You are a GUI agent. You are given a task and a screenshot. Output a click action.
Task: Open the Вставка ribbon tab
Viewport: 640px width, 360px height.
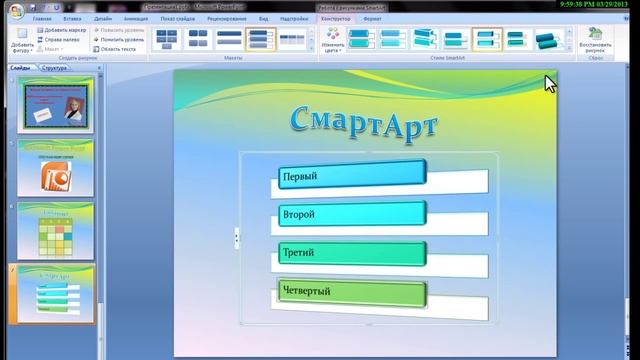coord(72,19)
